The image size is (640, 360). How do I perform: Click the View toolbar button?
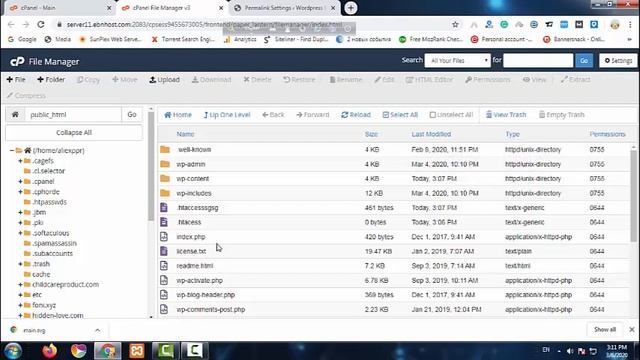(534, 80)
